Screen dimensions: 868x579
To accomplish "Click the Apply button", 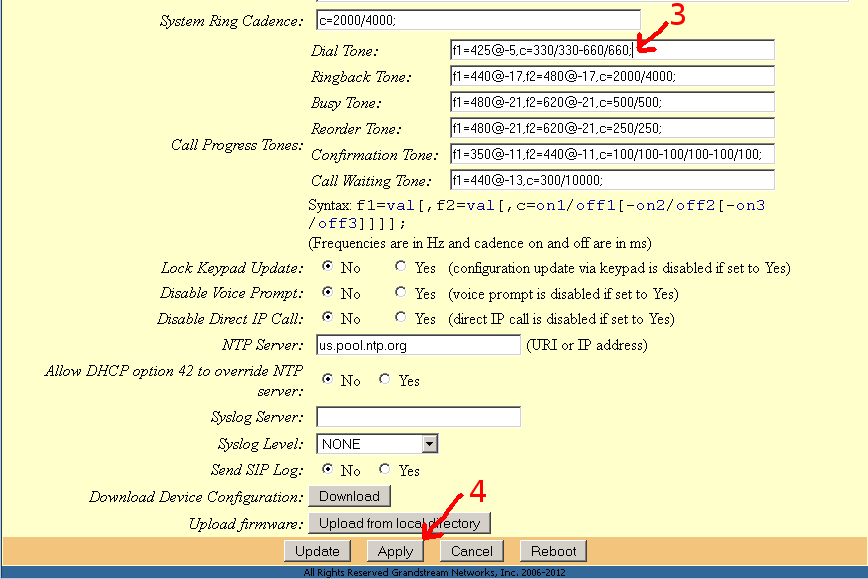I will pyautogui.click(x=395, y=551).
